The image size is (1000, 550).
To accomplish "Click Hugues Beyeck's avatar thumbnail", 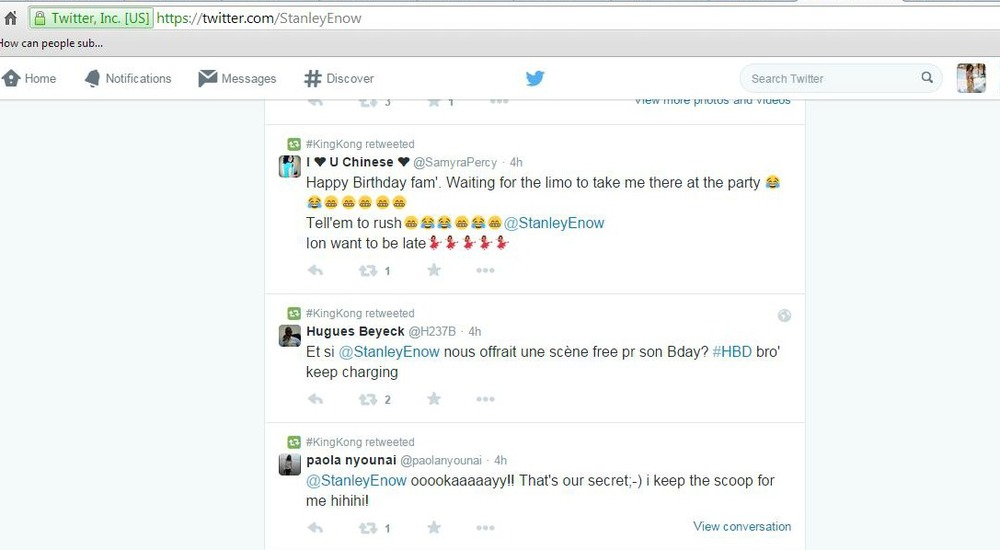I will point(290,336).
